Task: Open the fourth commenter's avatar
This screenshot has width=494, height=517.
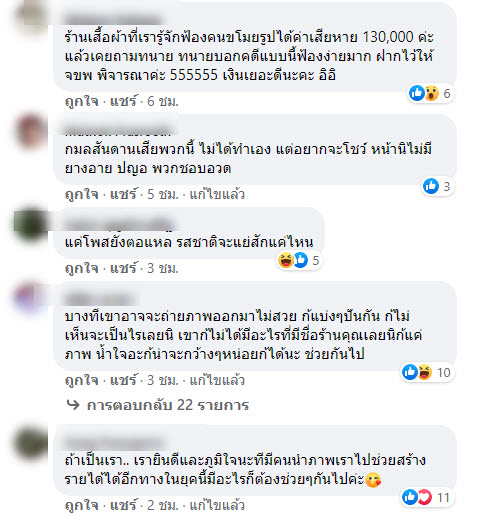Action: [29, 298]
